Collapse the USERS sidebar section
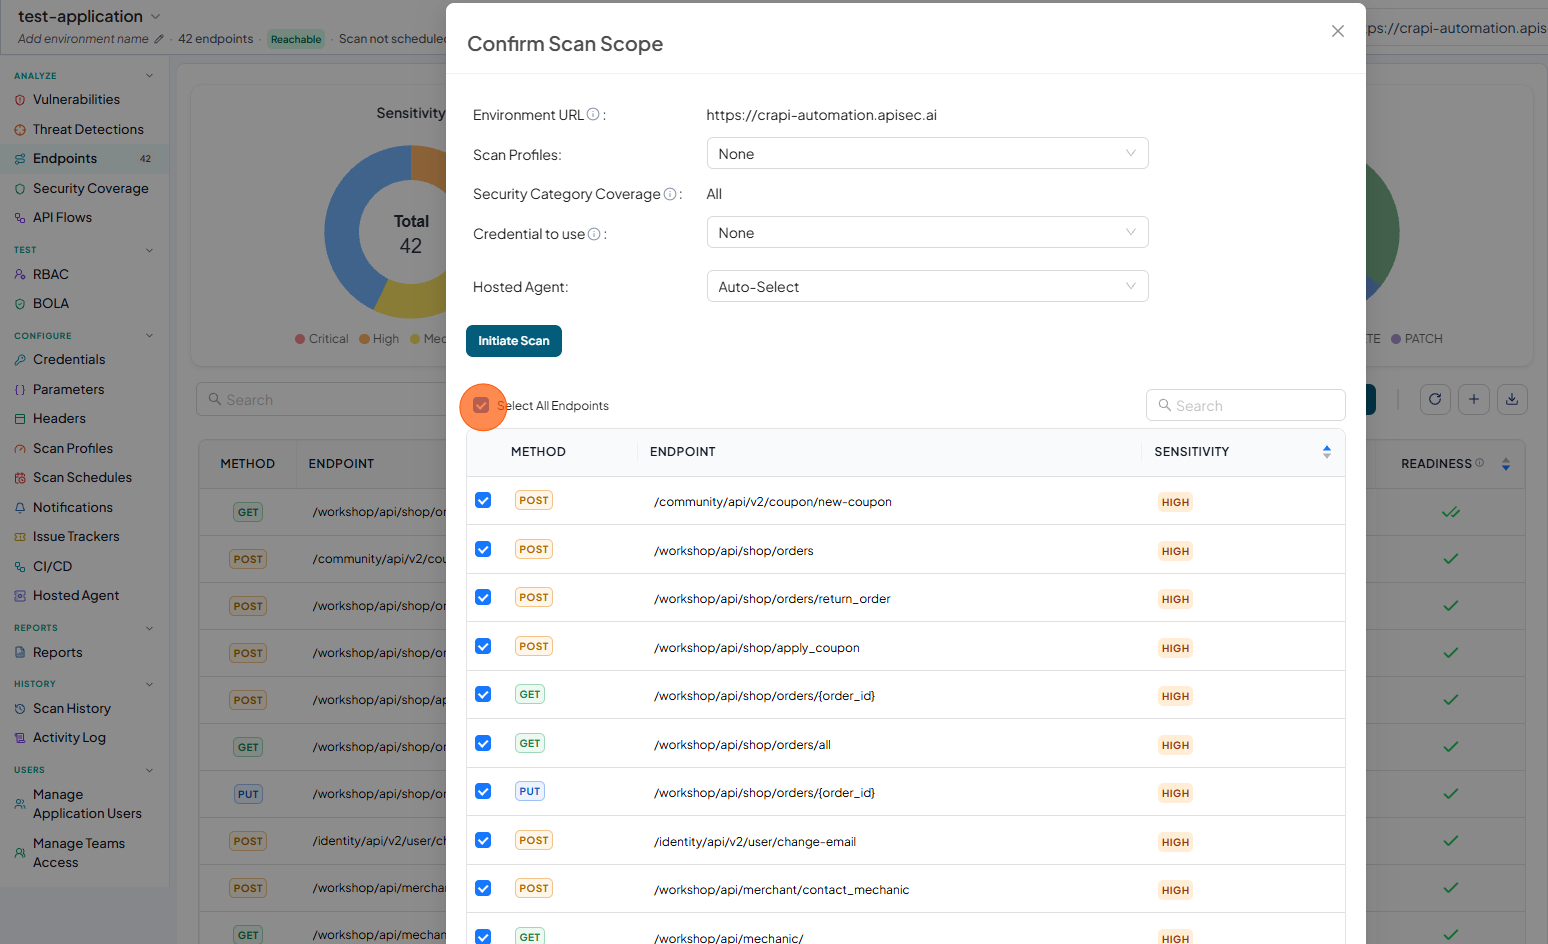The width and height of the screenshot is (1548, 944). click(x=149, y=770)
